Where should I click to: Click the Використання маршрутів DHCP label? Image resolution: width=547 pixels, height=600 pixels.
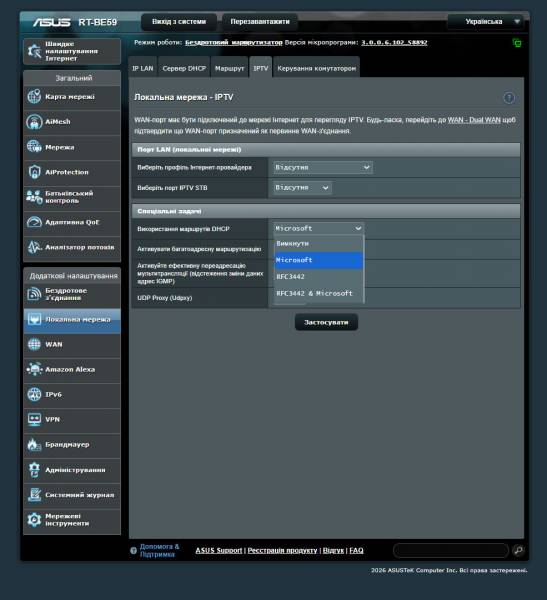coord(183,229)
